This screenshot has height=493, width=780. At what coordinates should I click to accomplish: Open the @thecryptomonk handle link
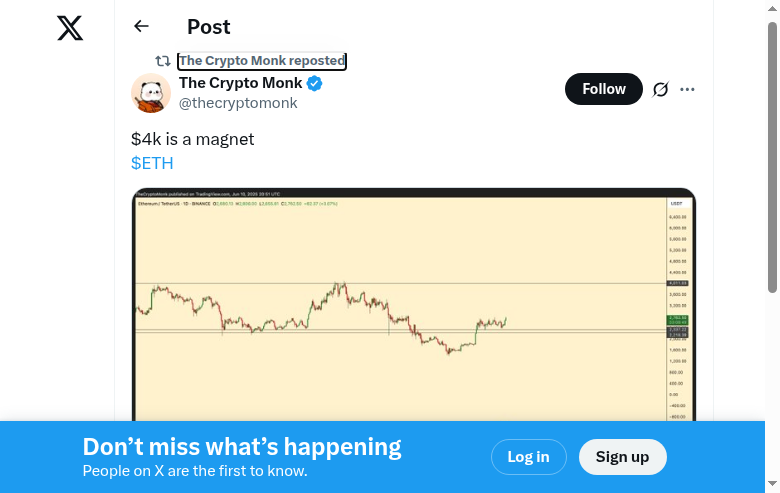238,103
